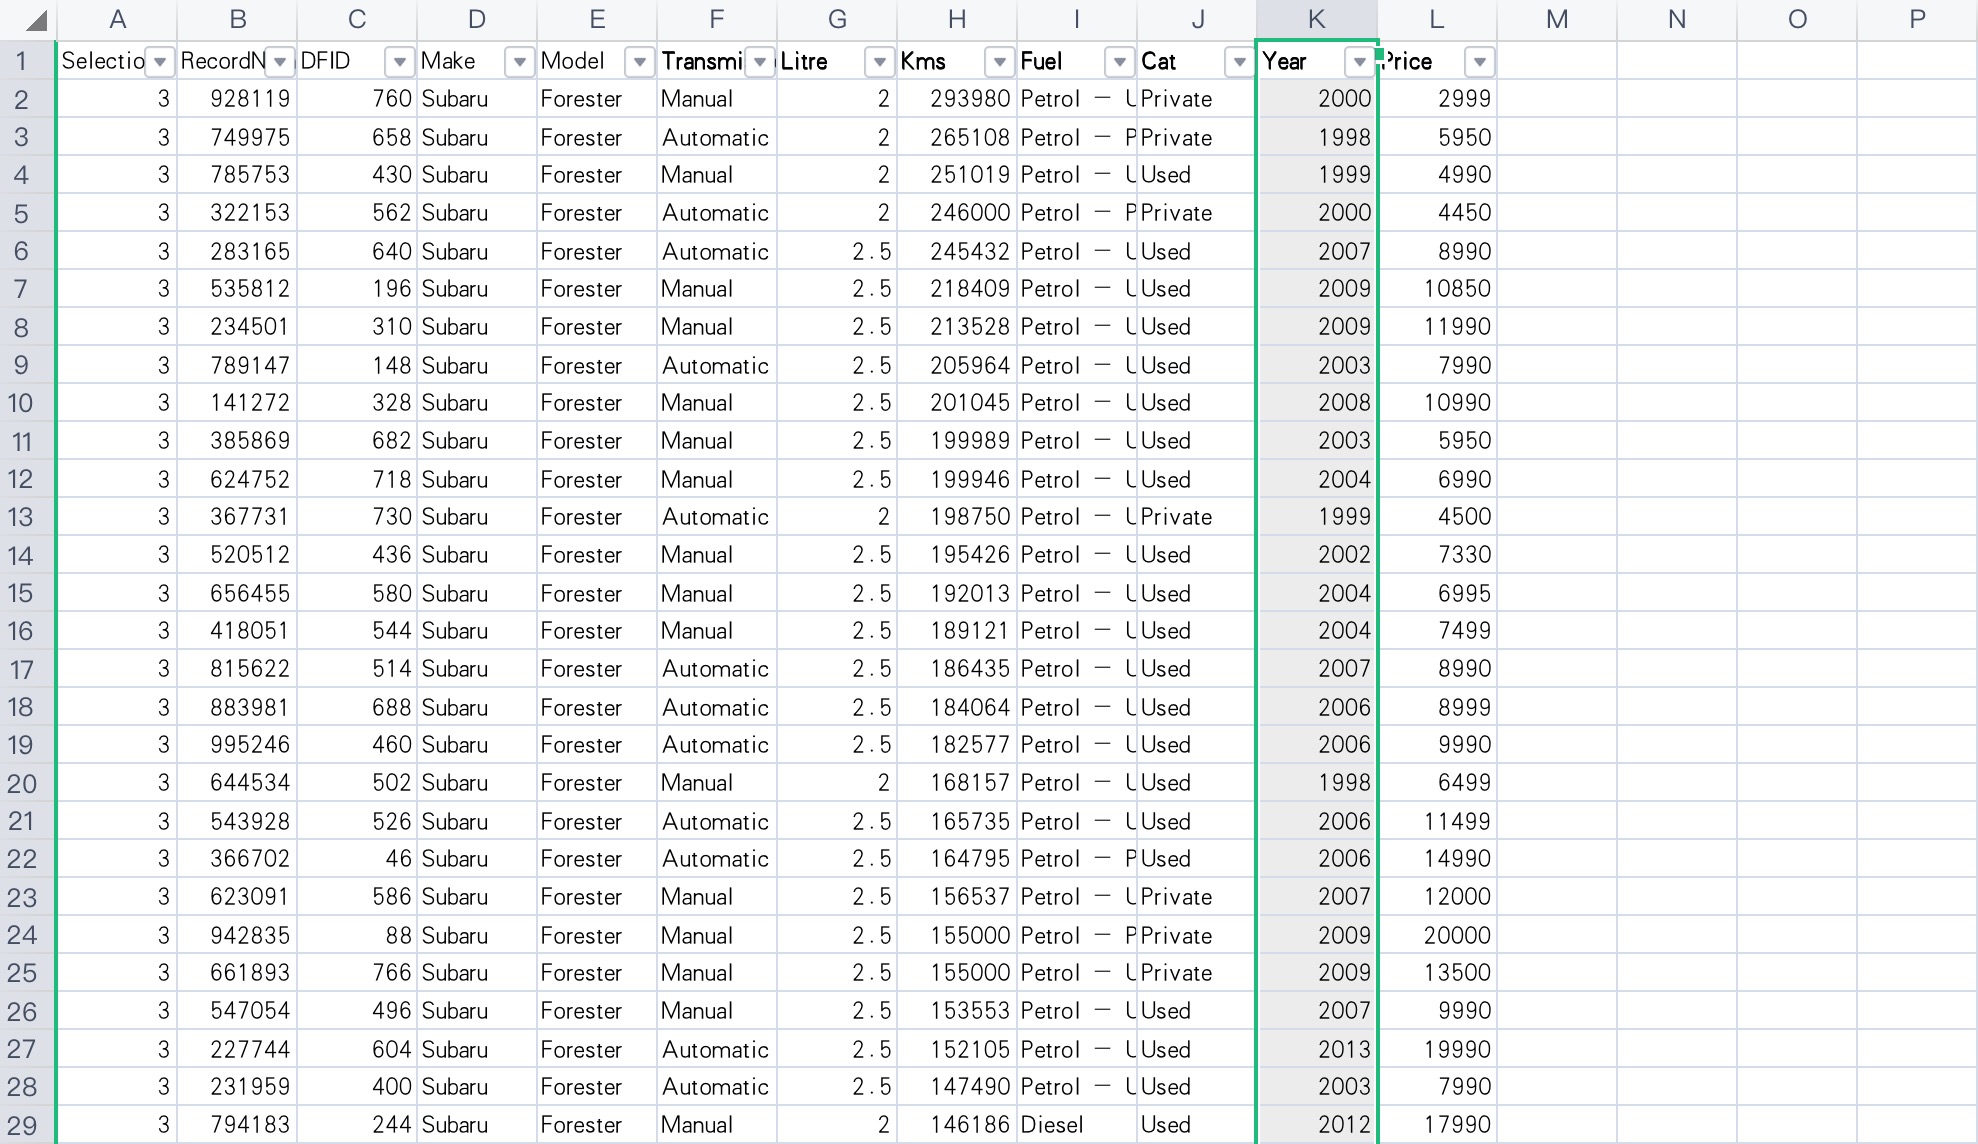Open the RecordN column filter menu
Screen dimensions: 1978x1144
[x=279, y=61]
